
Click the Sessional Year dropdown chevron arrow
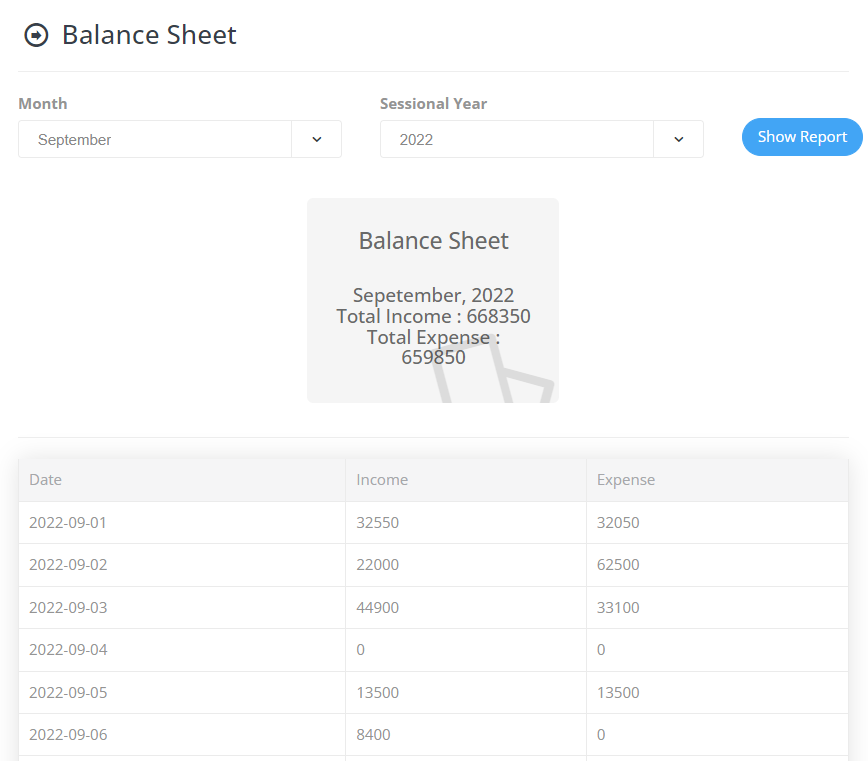click(x=679, y=139)
